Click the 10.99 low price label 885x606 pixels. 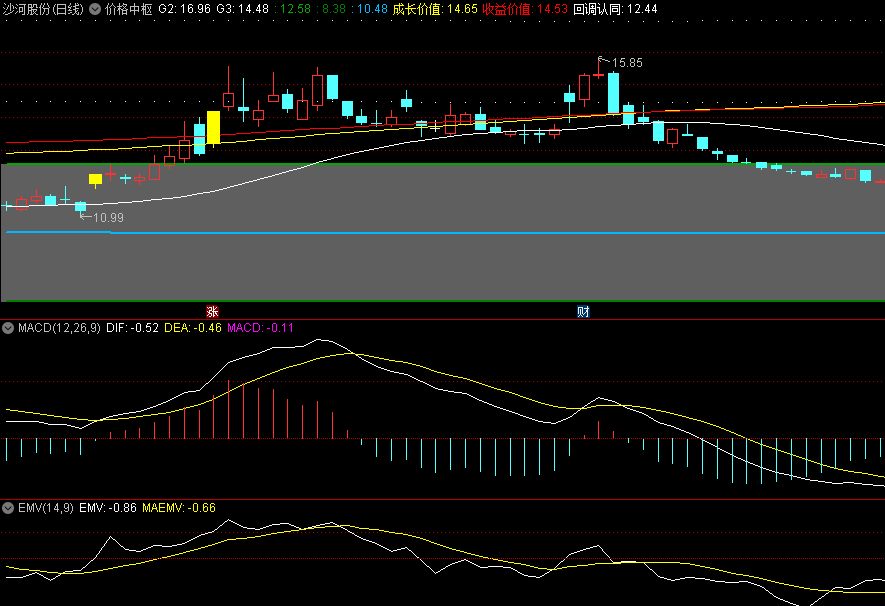(x=108, y=218)
